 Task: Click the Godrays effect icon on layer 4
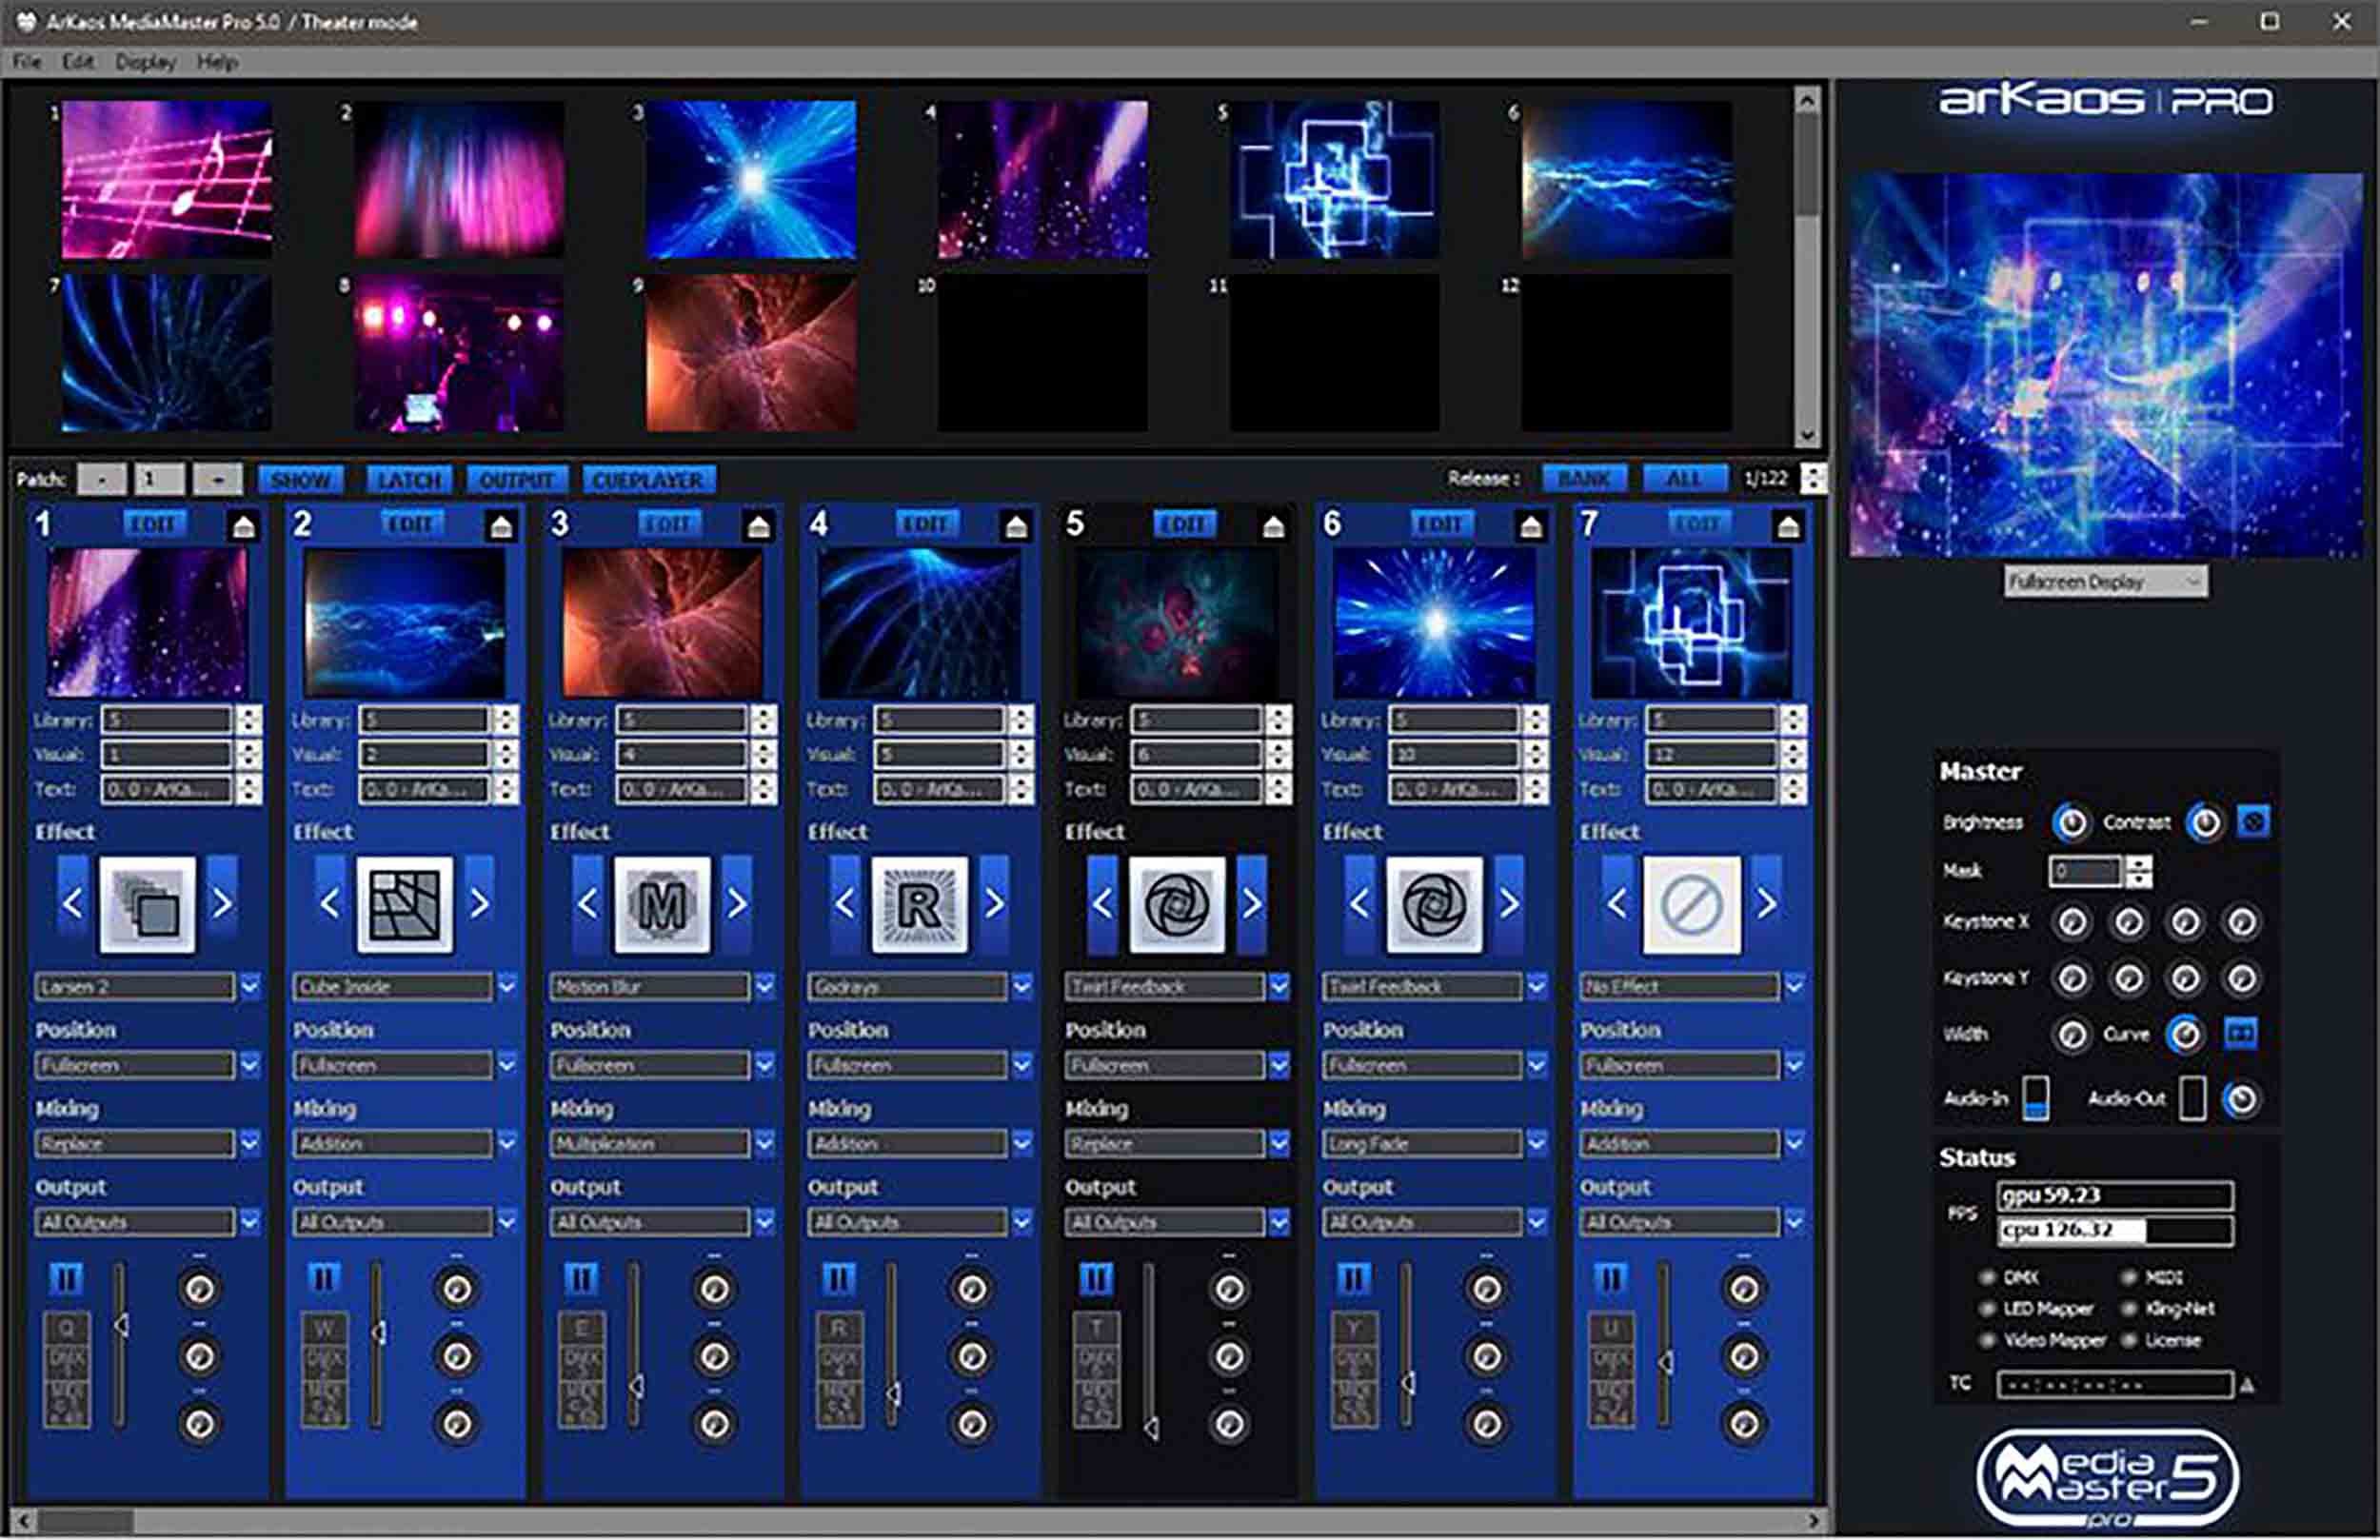click(x=920, y=905)
